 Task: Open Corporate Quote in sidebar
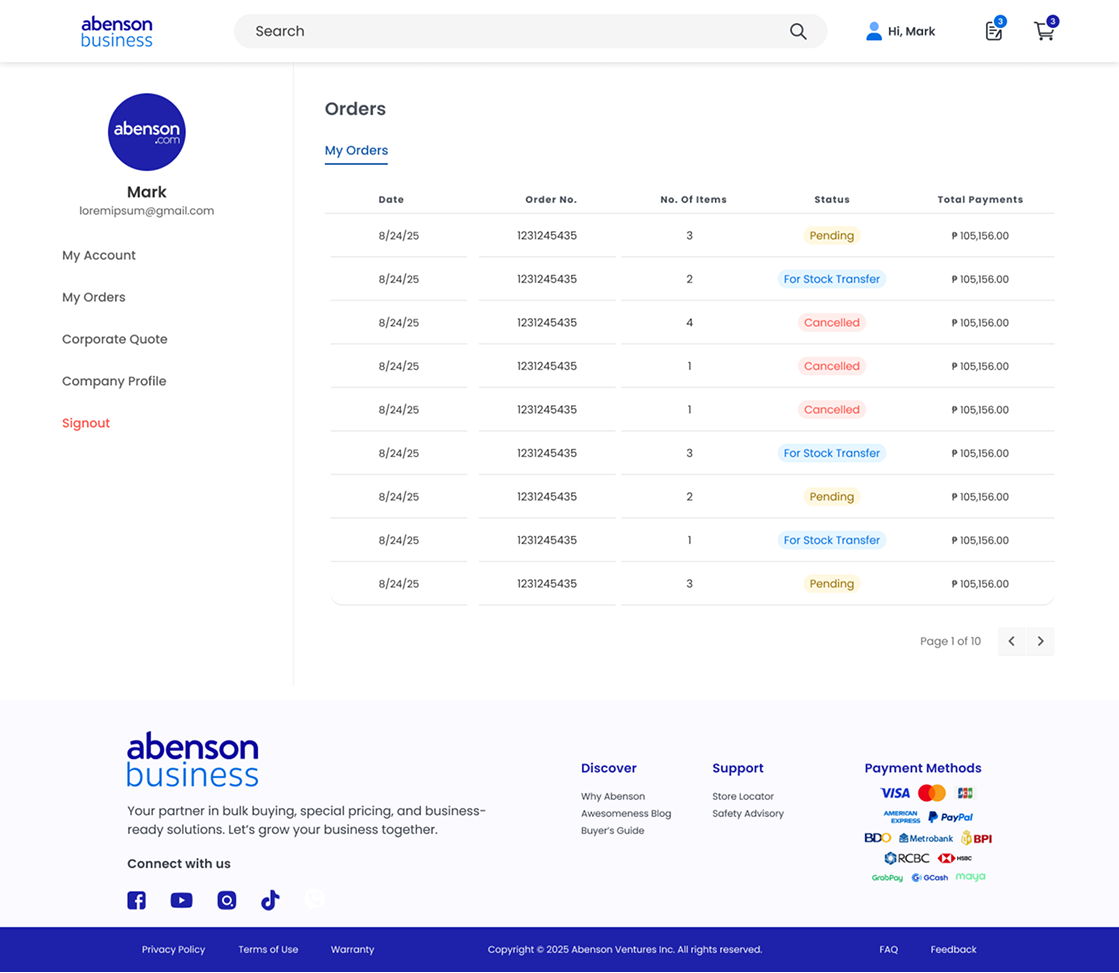114,339
